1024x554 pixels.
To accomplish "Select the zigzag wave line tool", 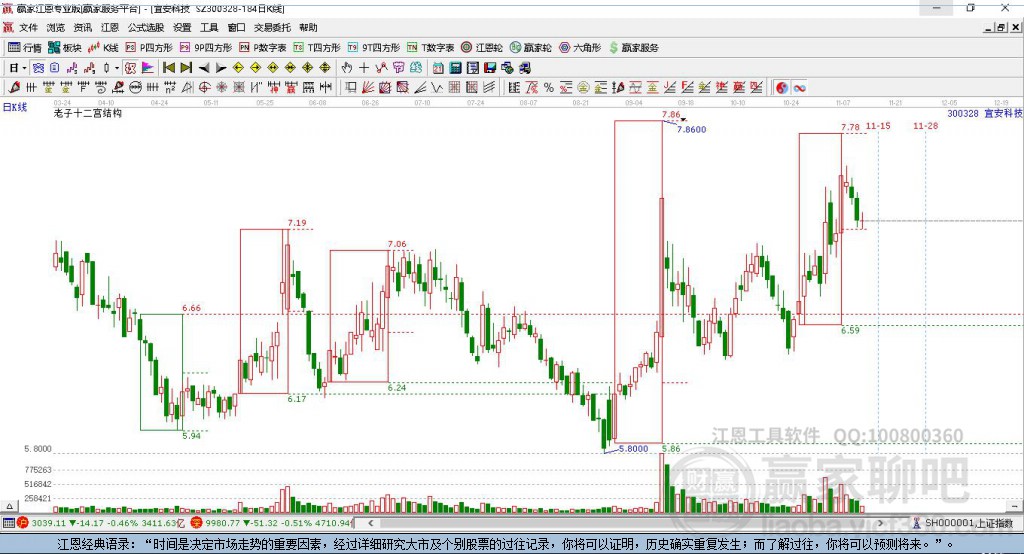I will (x=437, y=88).
